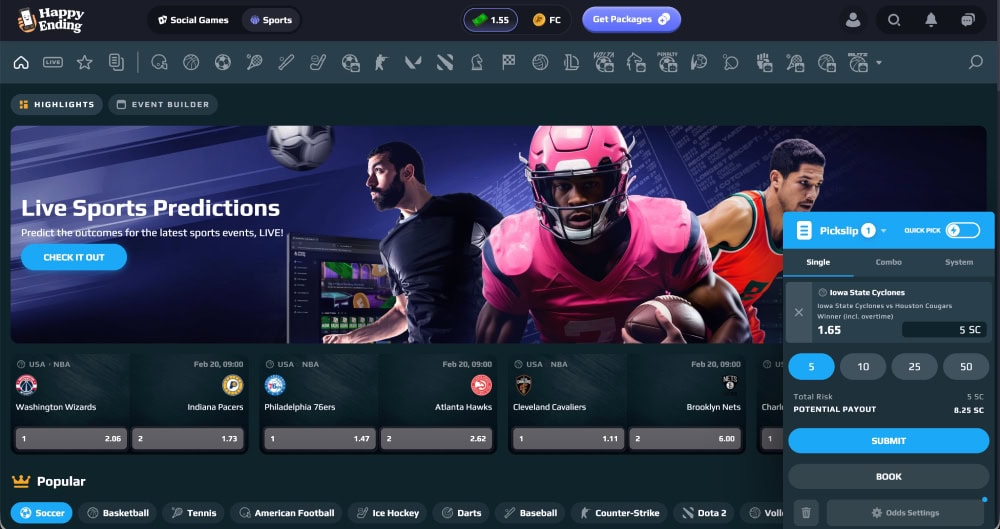This screenshot has height=529, width=1000.
Task: Edit stake field showing 5 SC
Action: pos(944,330)
